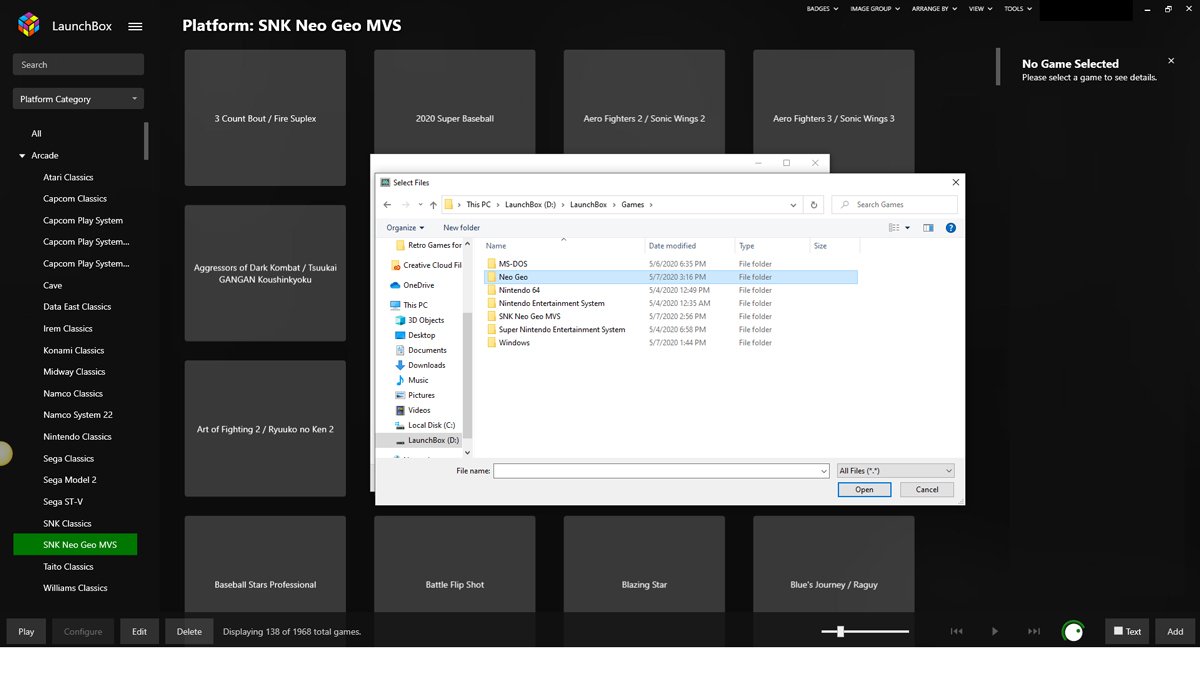Open the Tools menu
Viewport: 1200px width, 675px height.
[1017, 9]
